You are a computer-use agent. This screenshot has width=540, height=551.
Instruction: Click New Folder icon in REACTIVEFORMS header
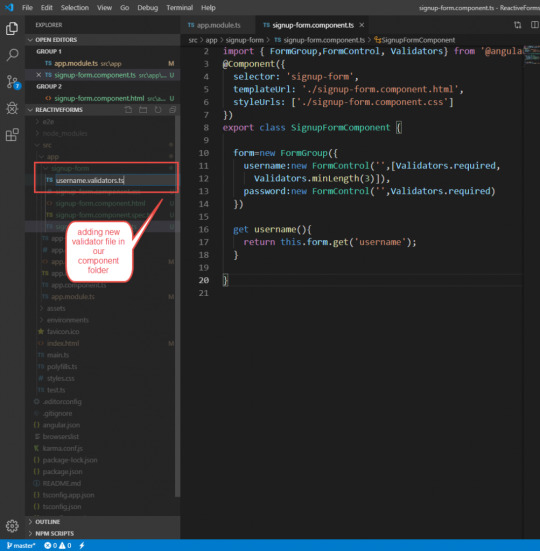tap(143, 110)
